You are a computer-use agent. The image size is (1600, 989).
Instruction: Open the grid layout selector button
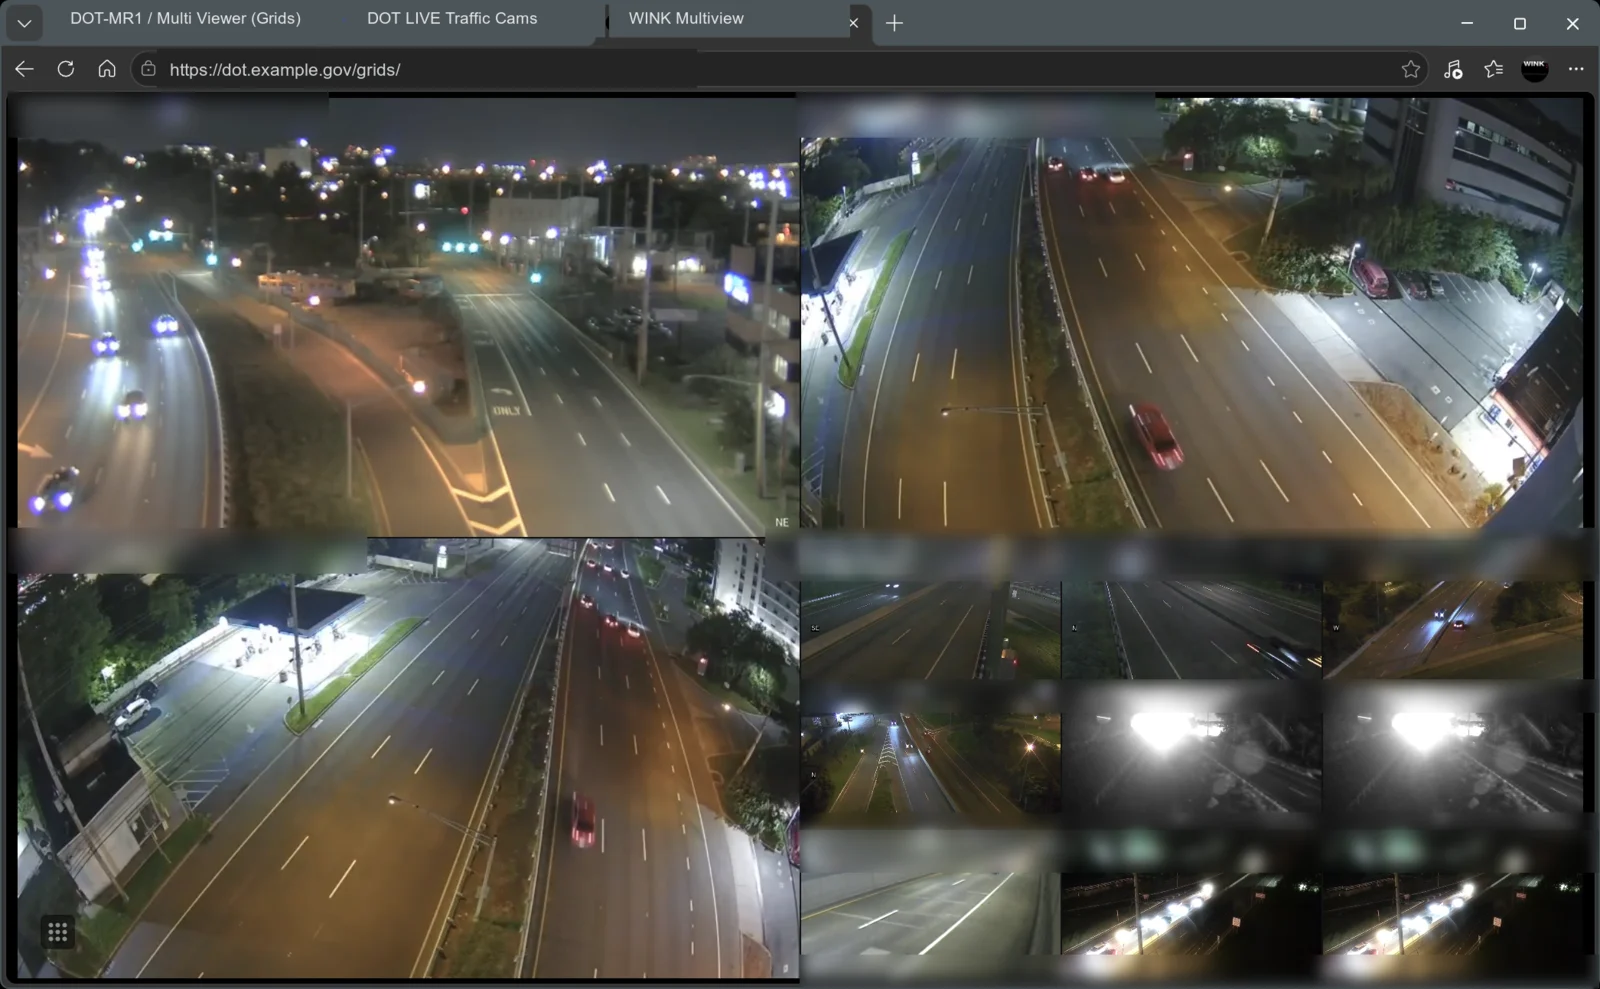[x=57, y=932]
